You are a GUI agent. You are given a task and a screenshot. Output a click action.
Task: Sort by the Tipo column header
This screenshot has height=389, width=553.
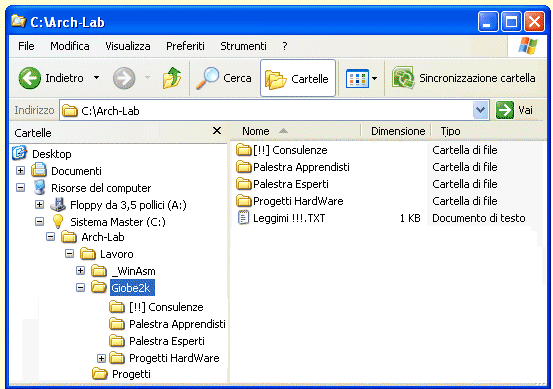[450, 131]
